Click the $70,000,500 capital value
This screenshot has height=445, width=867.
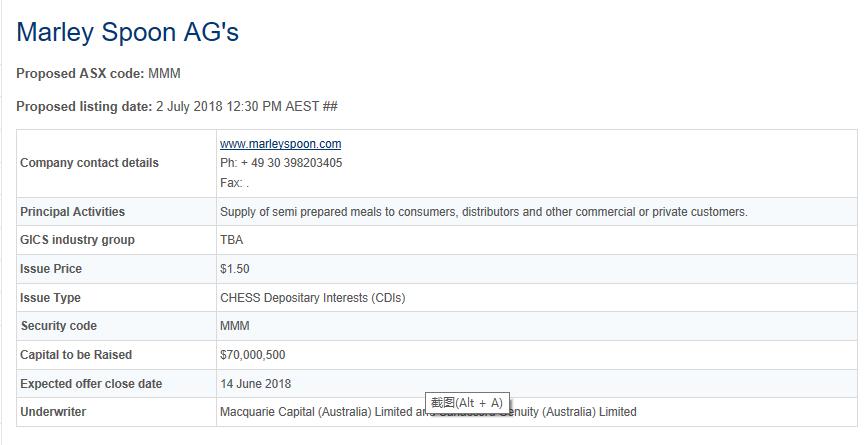click(x=252, y=355)
